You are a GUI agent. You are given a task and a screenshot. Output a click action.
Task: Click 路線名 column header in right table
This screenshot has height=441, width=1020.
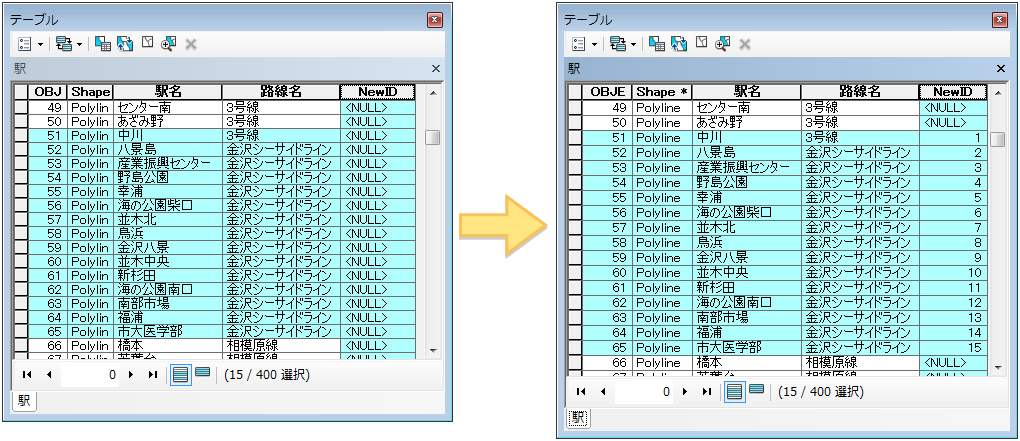(x=859, y=91)
